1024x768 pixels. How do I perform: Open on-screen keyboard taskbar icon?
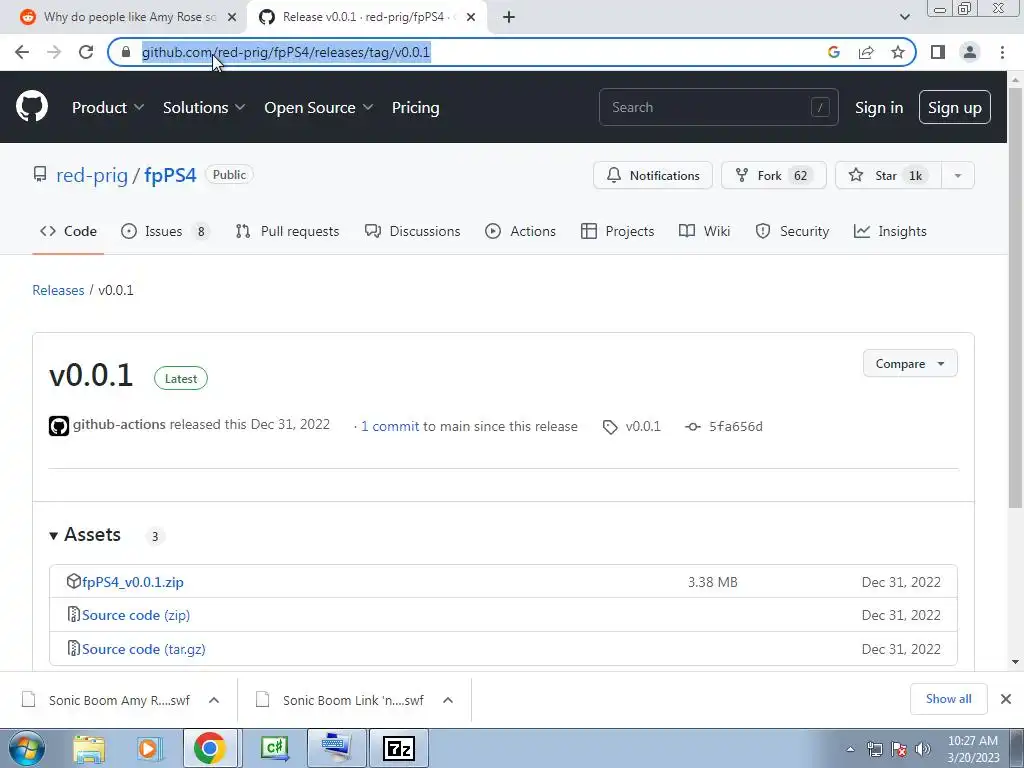click(x=336, y=748)
